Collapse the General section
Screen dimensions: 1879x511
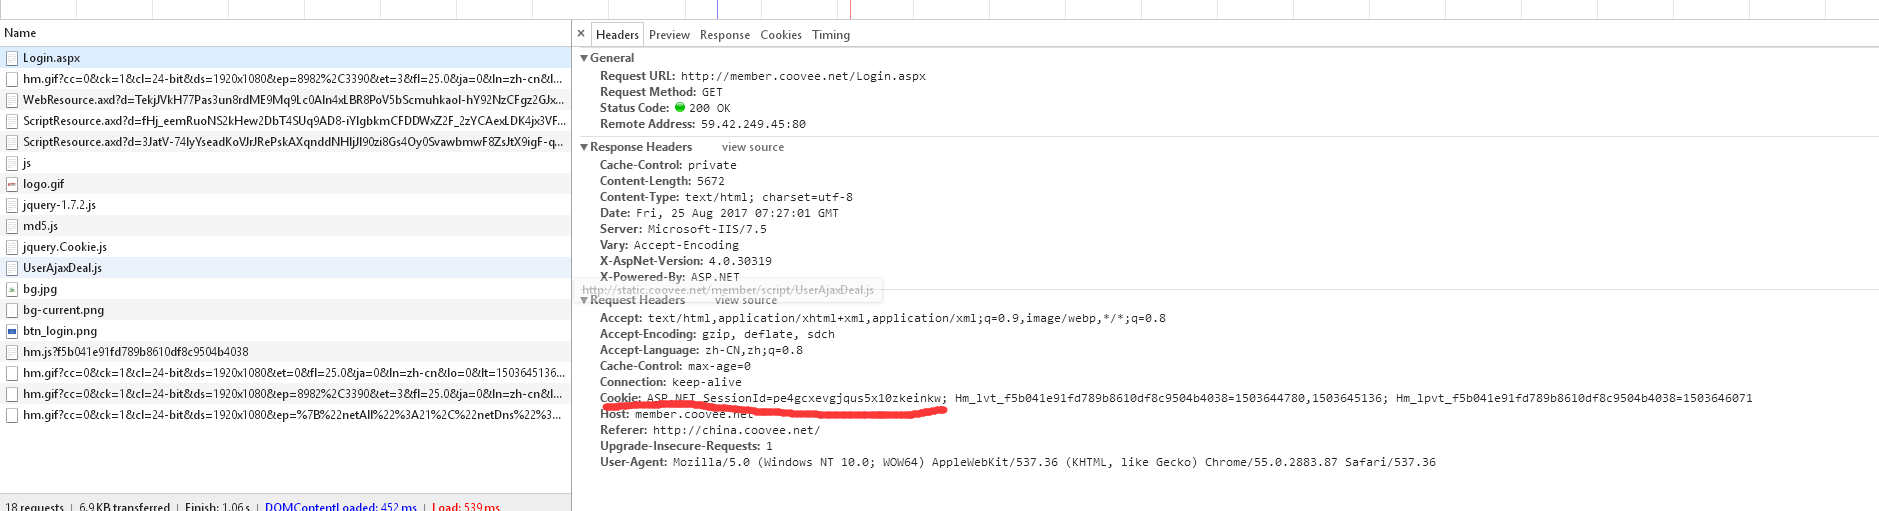coord(584,58)
